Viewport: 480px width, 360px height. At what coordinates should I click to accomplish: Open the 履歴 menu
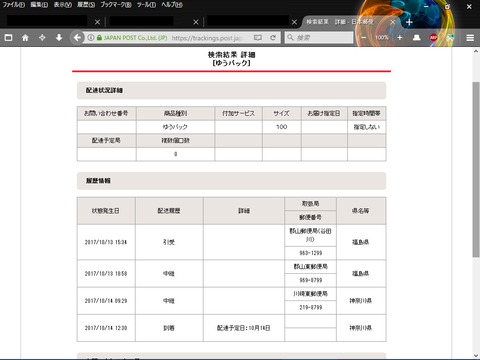86,5
